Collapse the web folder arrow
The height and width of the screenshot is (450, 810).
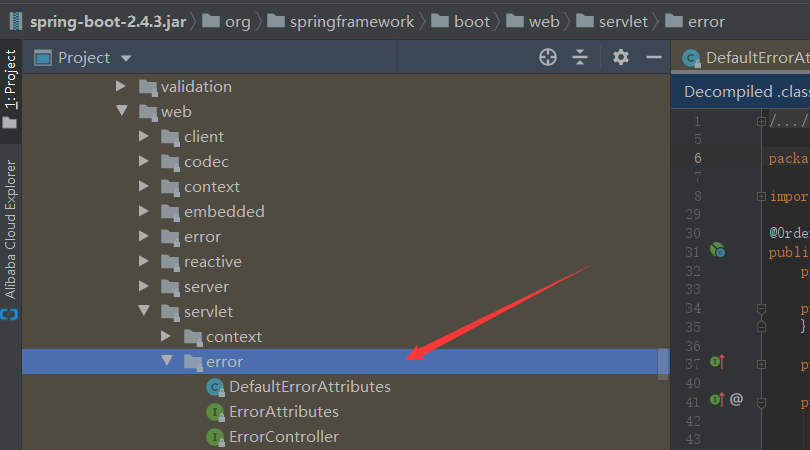pyautogui.click(x=122, y=110)
